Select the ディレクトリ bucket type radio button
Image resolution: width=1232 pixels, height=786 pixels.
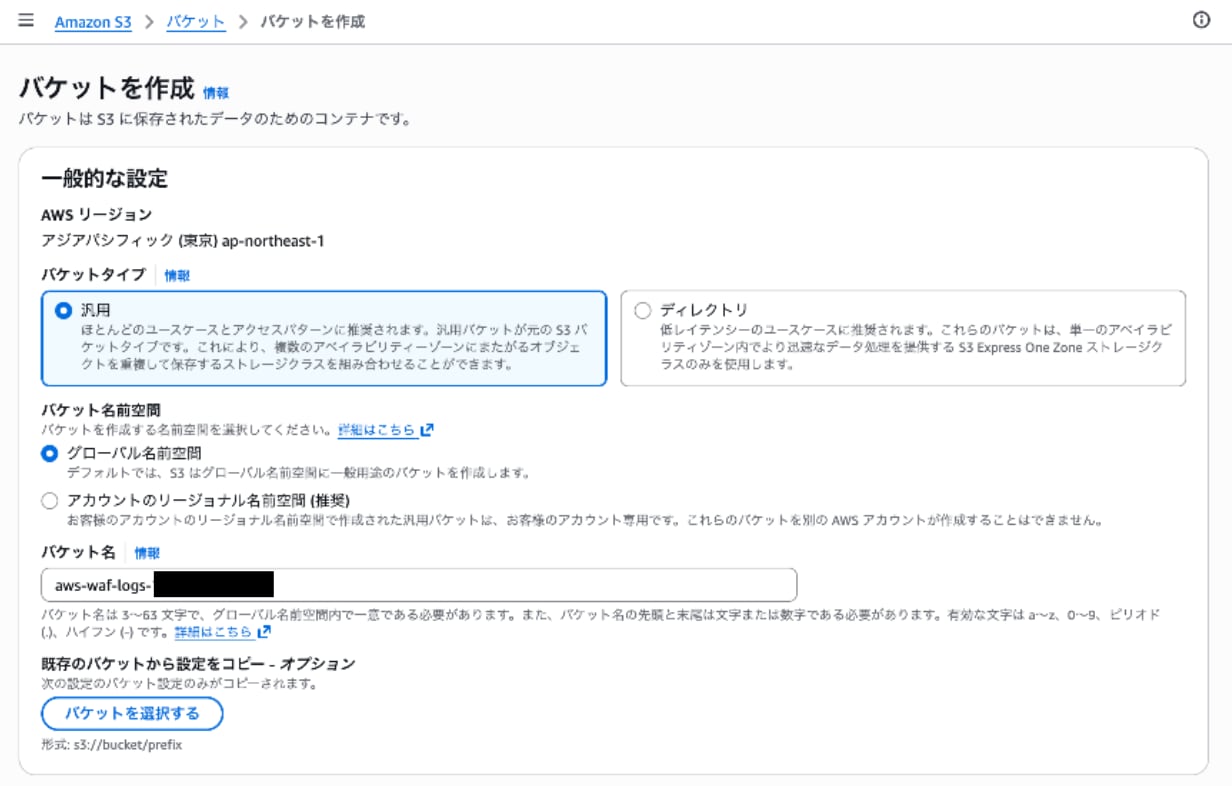(643, 311)
